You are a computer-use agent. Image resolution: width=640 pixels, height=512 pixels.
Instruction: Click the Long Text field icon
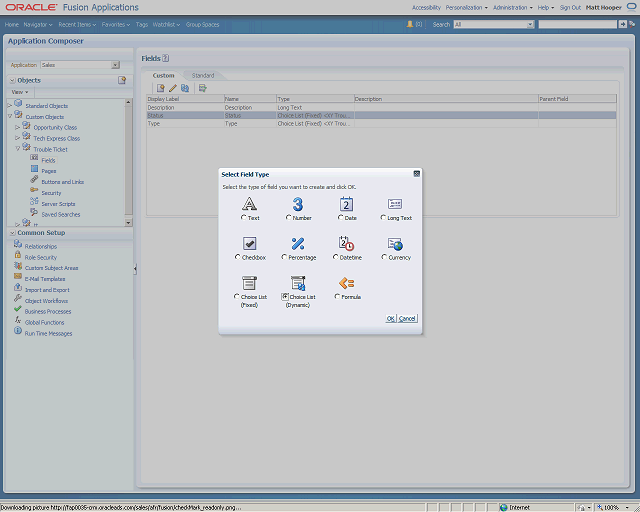tap(395, 204)
